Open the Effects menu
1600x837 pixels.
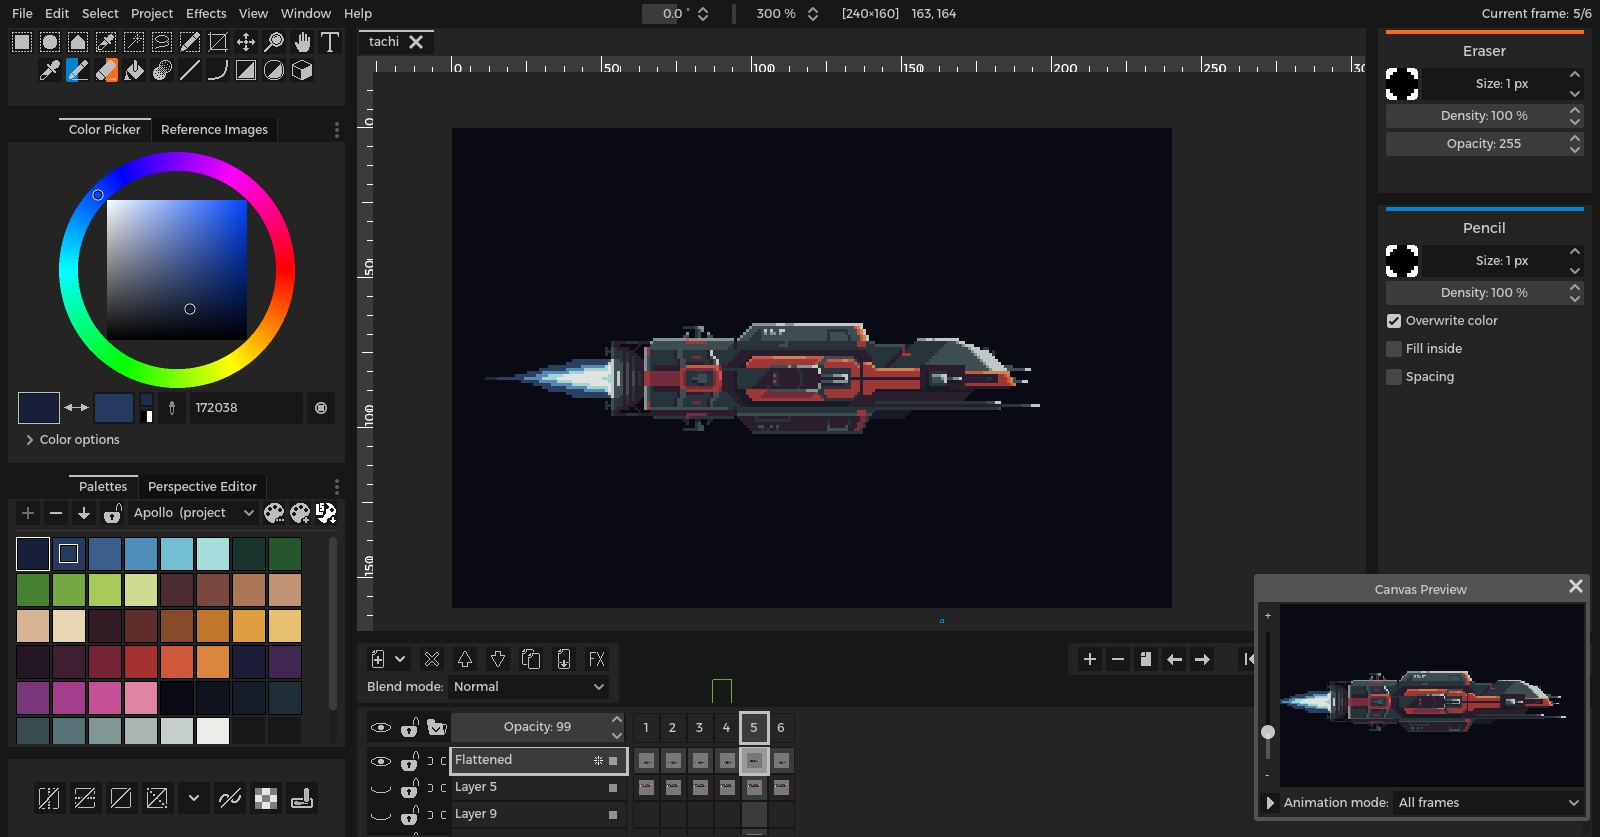tap(206, 13)
